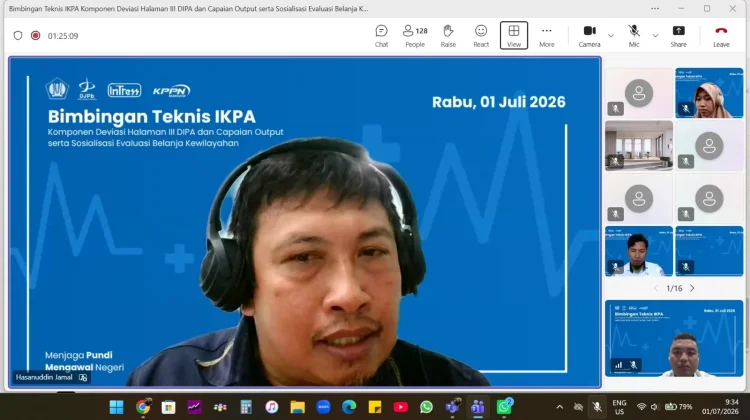Open the clock and date flyout
The width and height of the screenshot is (750, 420).
pyautogui.click(x=720, y=407)
